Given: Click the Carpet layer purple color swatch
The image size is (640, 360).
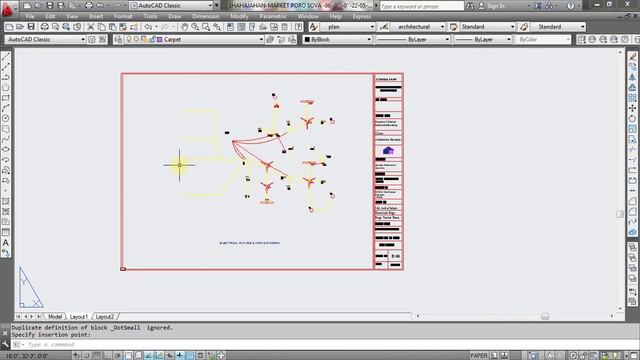Looking at the screenshot, I should click(160, 40).
